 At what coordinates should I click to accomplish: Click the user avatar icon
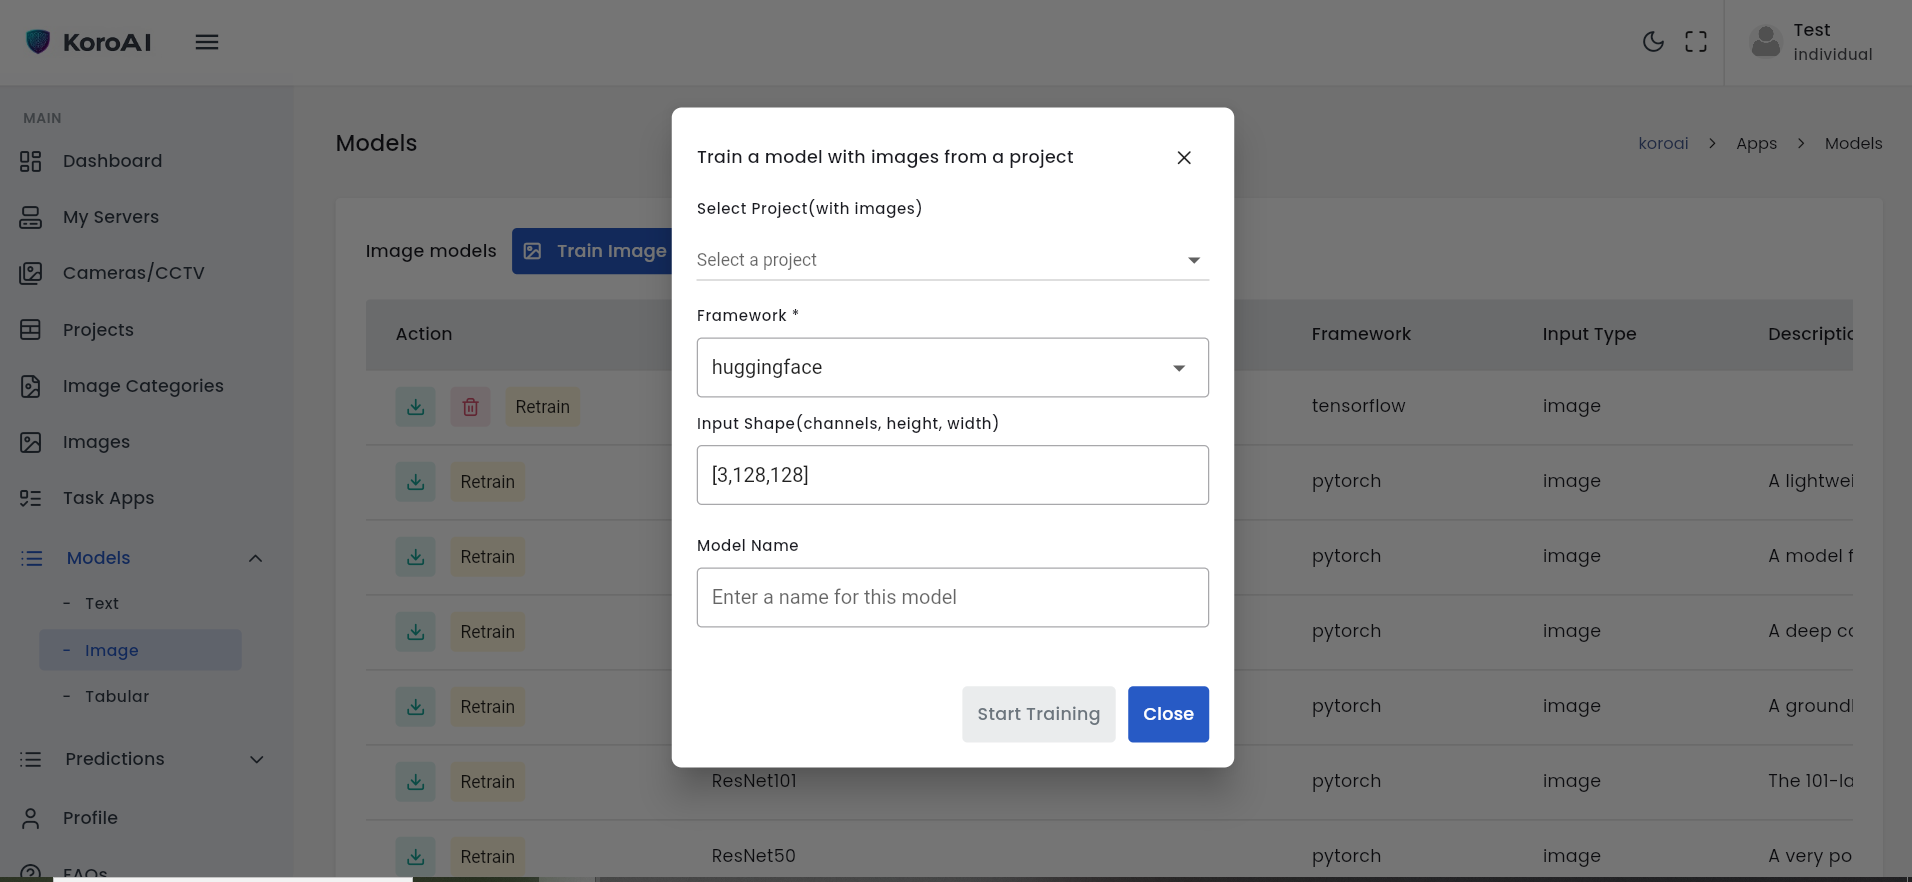tap(1766, 42)
